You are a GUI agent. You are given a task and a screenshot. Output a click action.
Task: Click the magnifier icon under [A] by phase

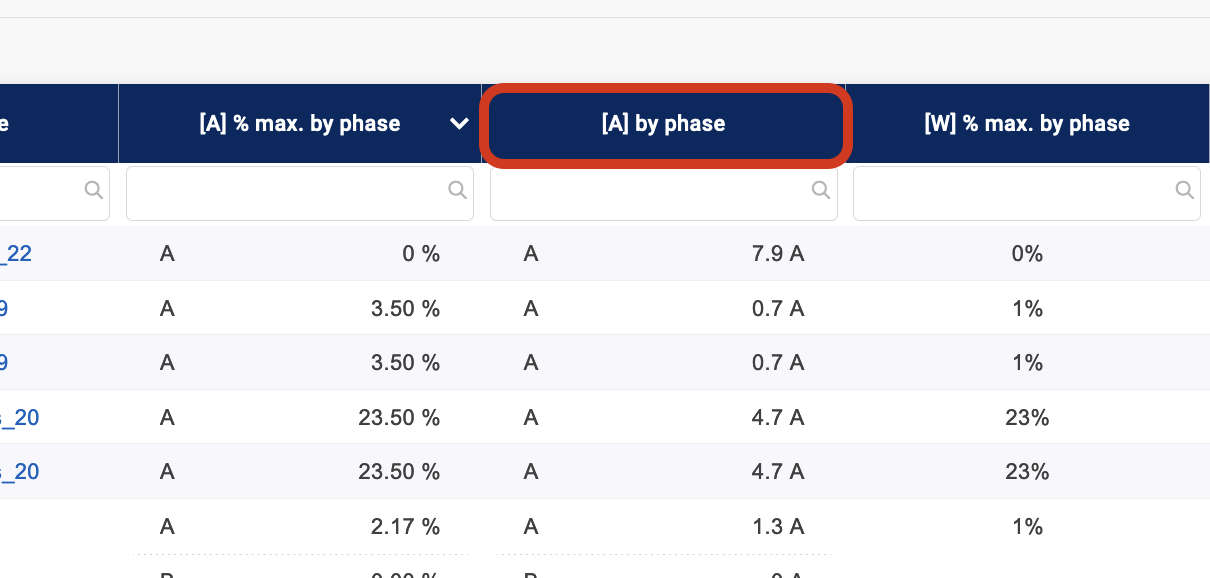pos(821,190)
